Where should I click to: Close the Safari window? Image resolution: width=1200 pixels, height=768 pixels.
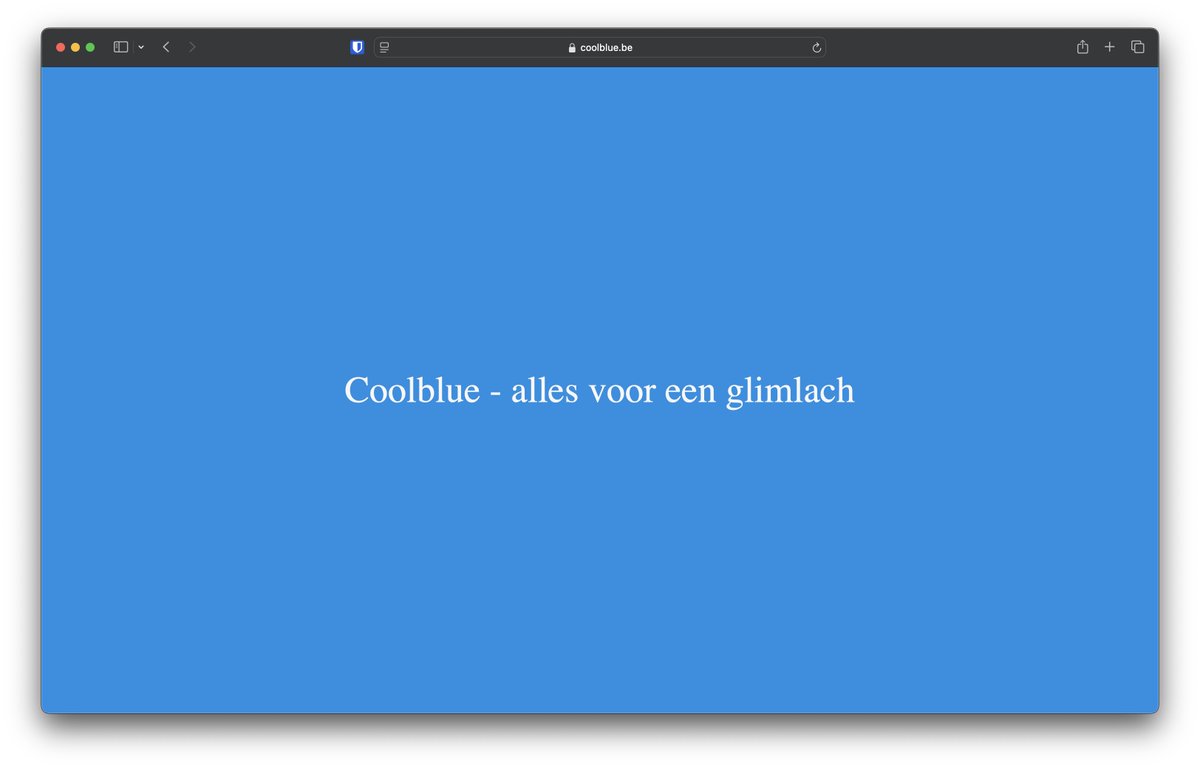(x=60, y=47)
